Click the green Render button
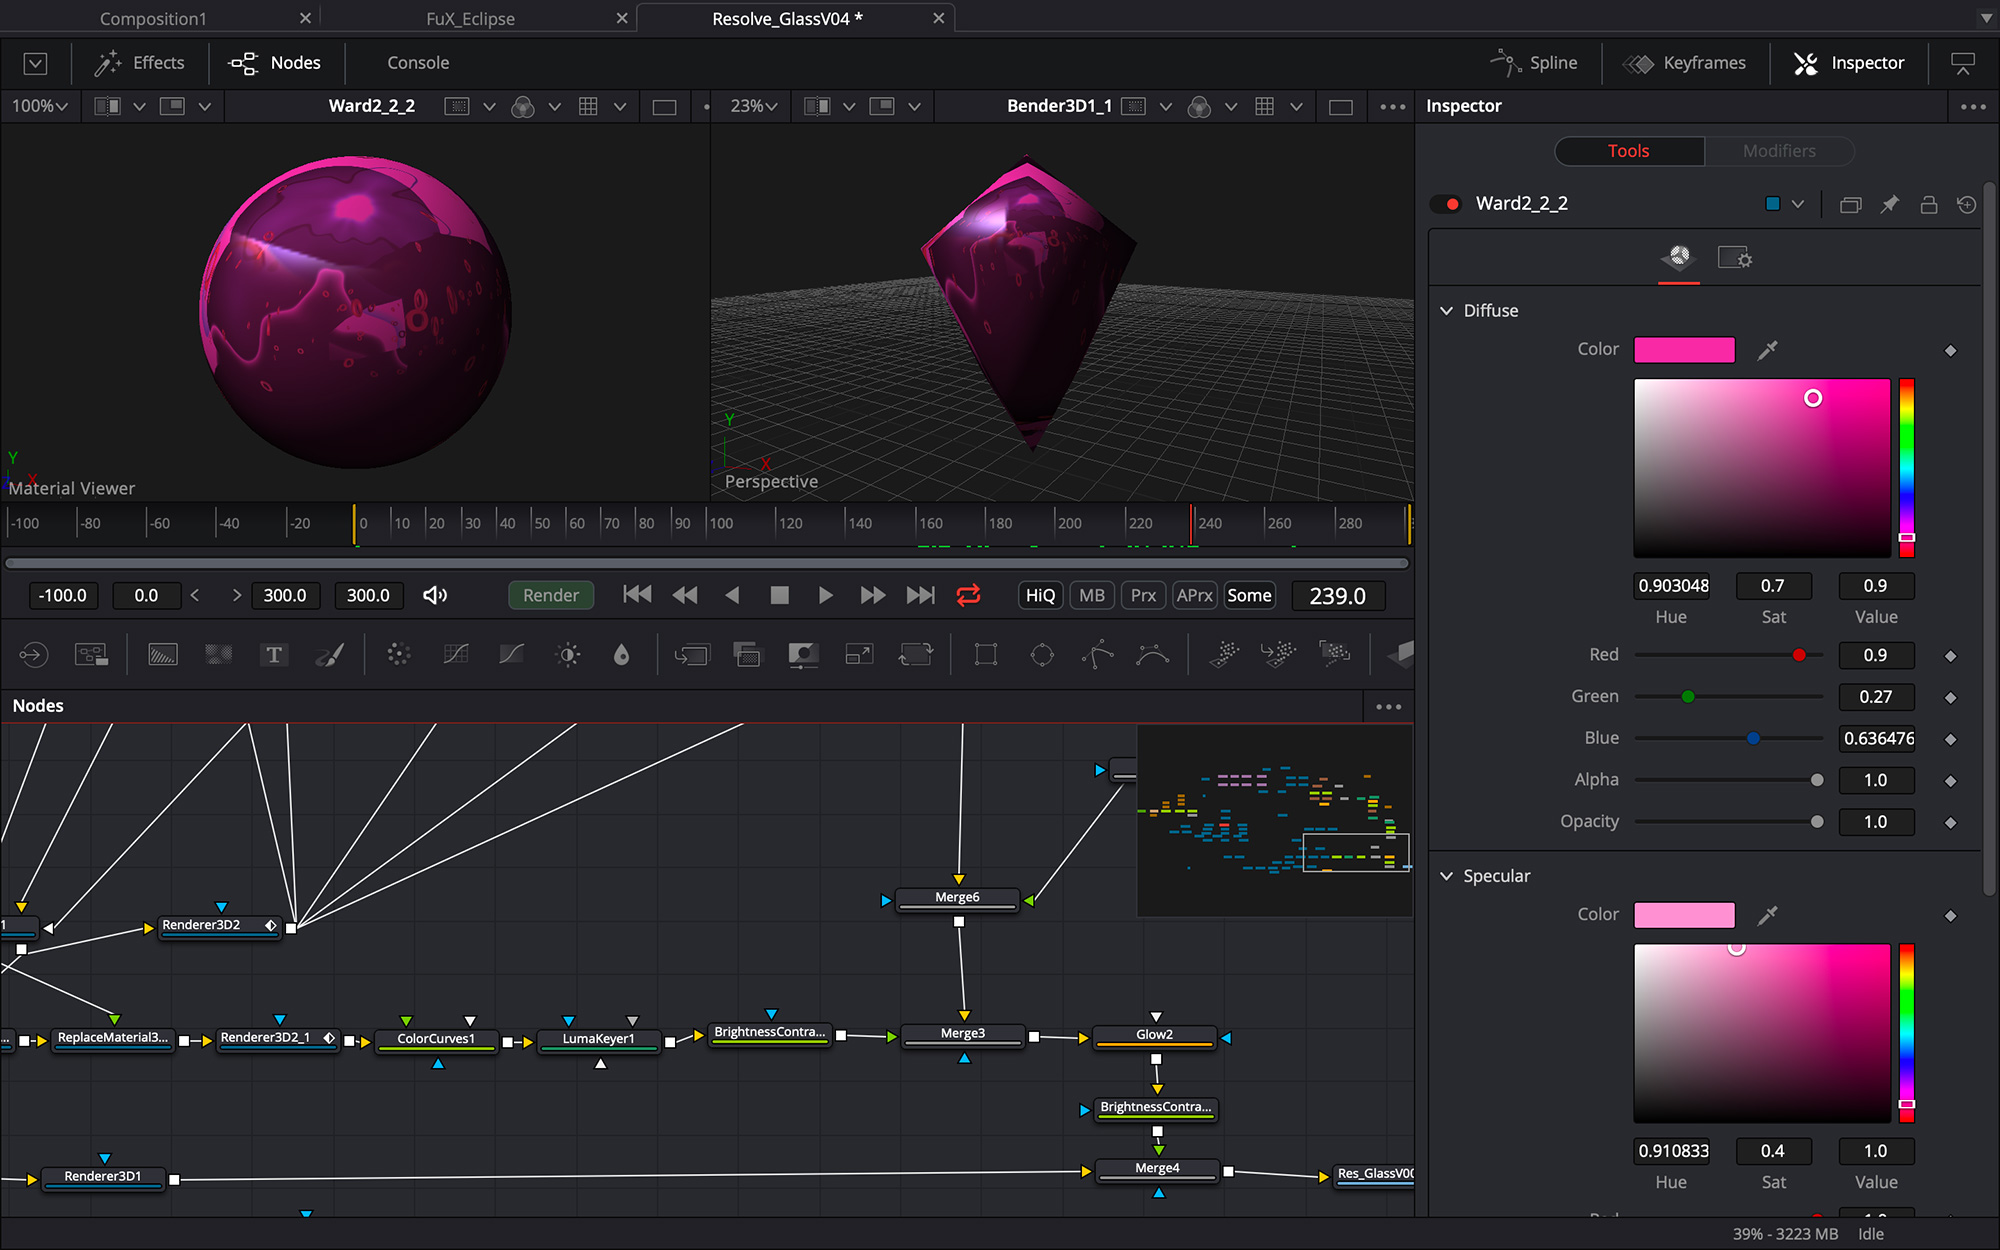2000x1250 pixels. 551,596
